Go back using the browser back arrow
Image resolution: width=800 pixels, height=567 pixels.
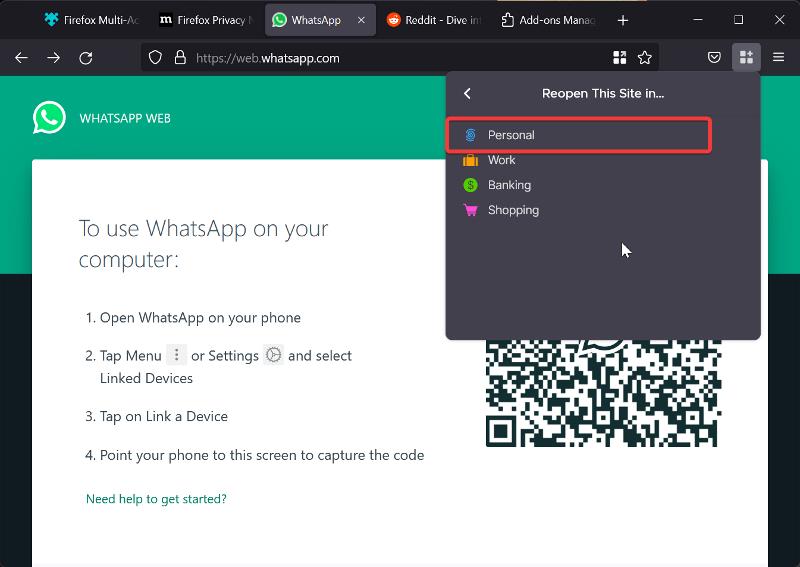[x=21, y=58]
